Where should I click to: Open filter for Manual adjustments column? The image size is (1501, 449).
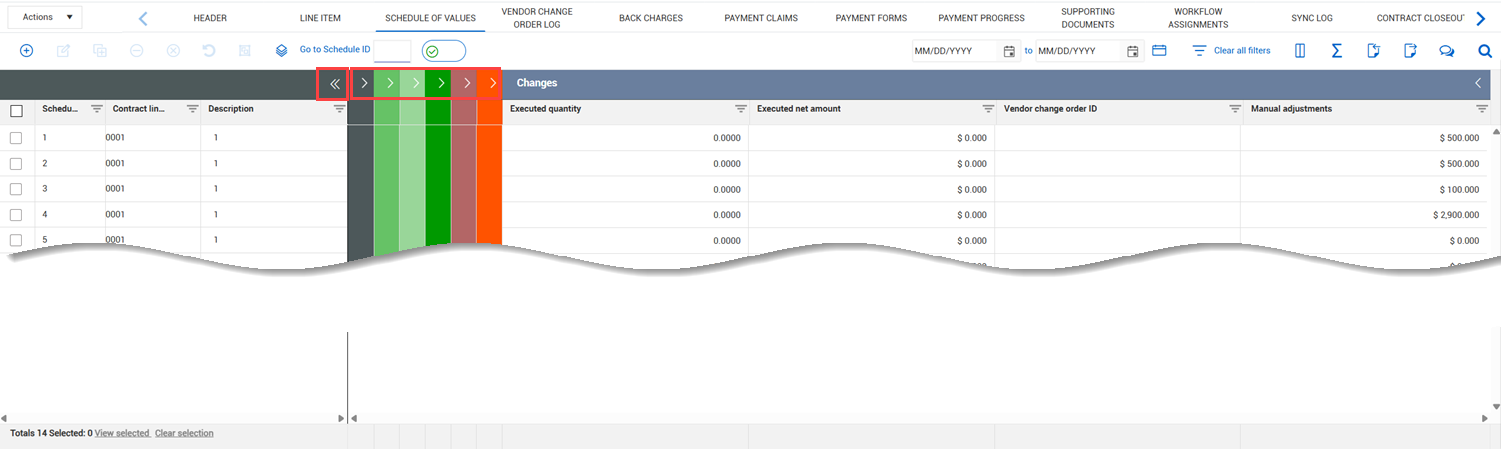tap(1482, 109)
